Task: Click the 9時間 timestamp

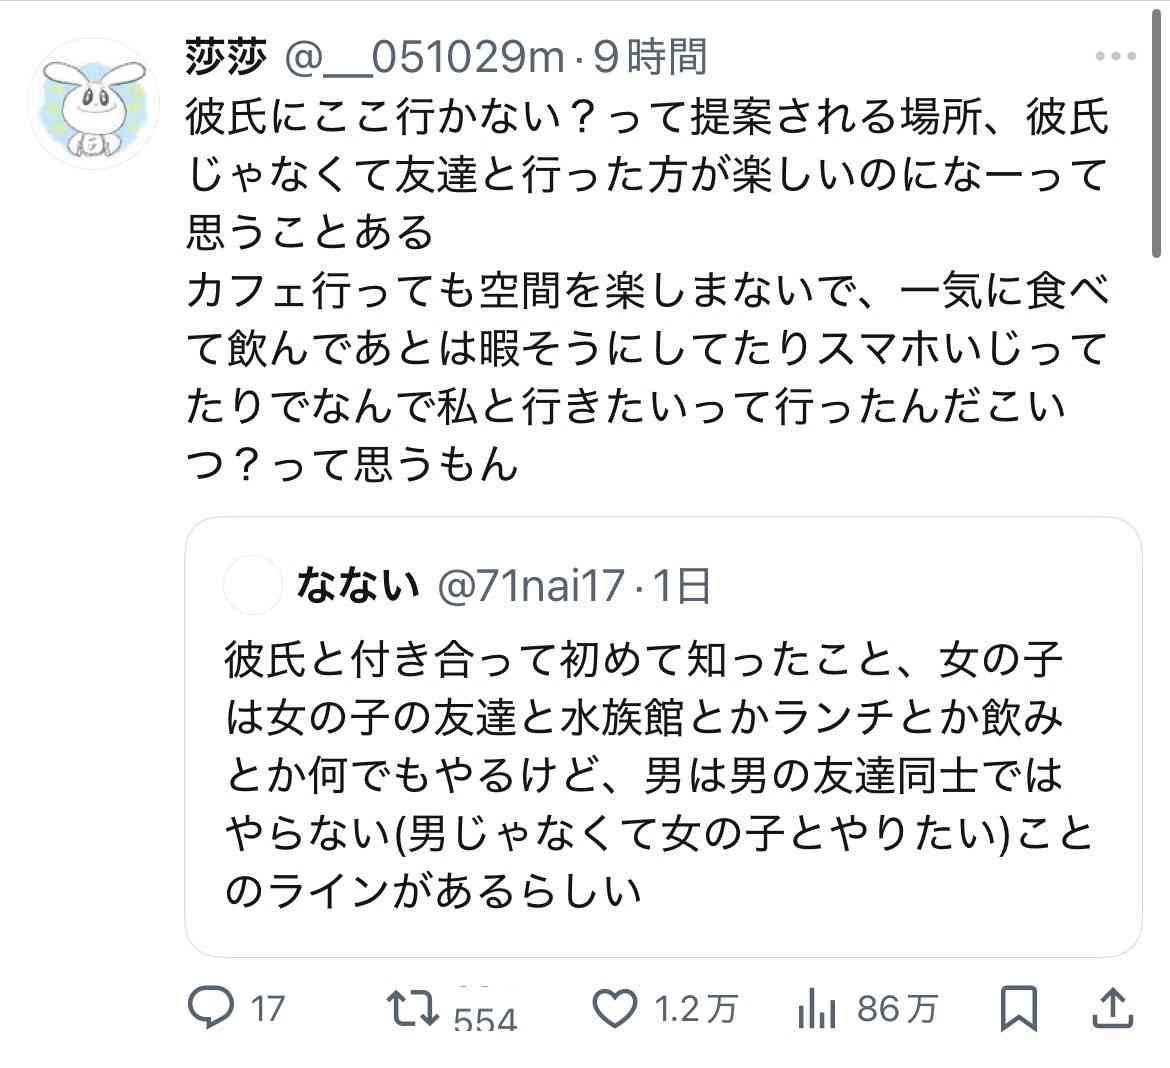Action: (650, 58)
